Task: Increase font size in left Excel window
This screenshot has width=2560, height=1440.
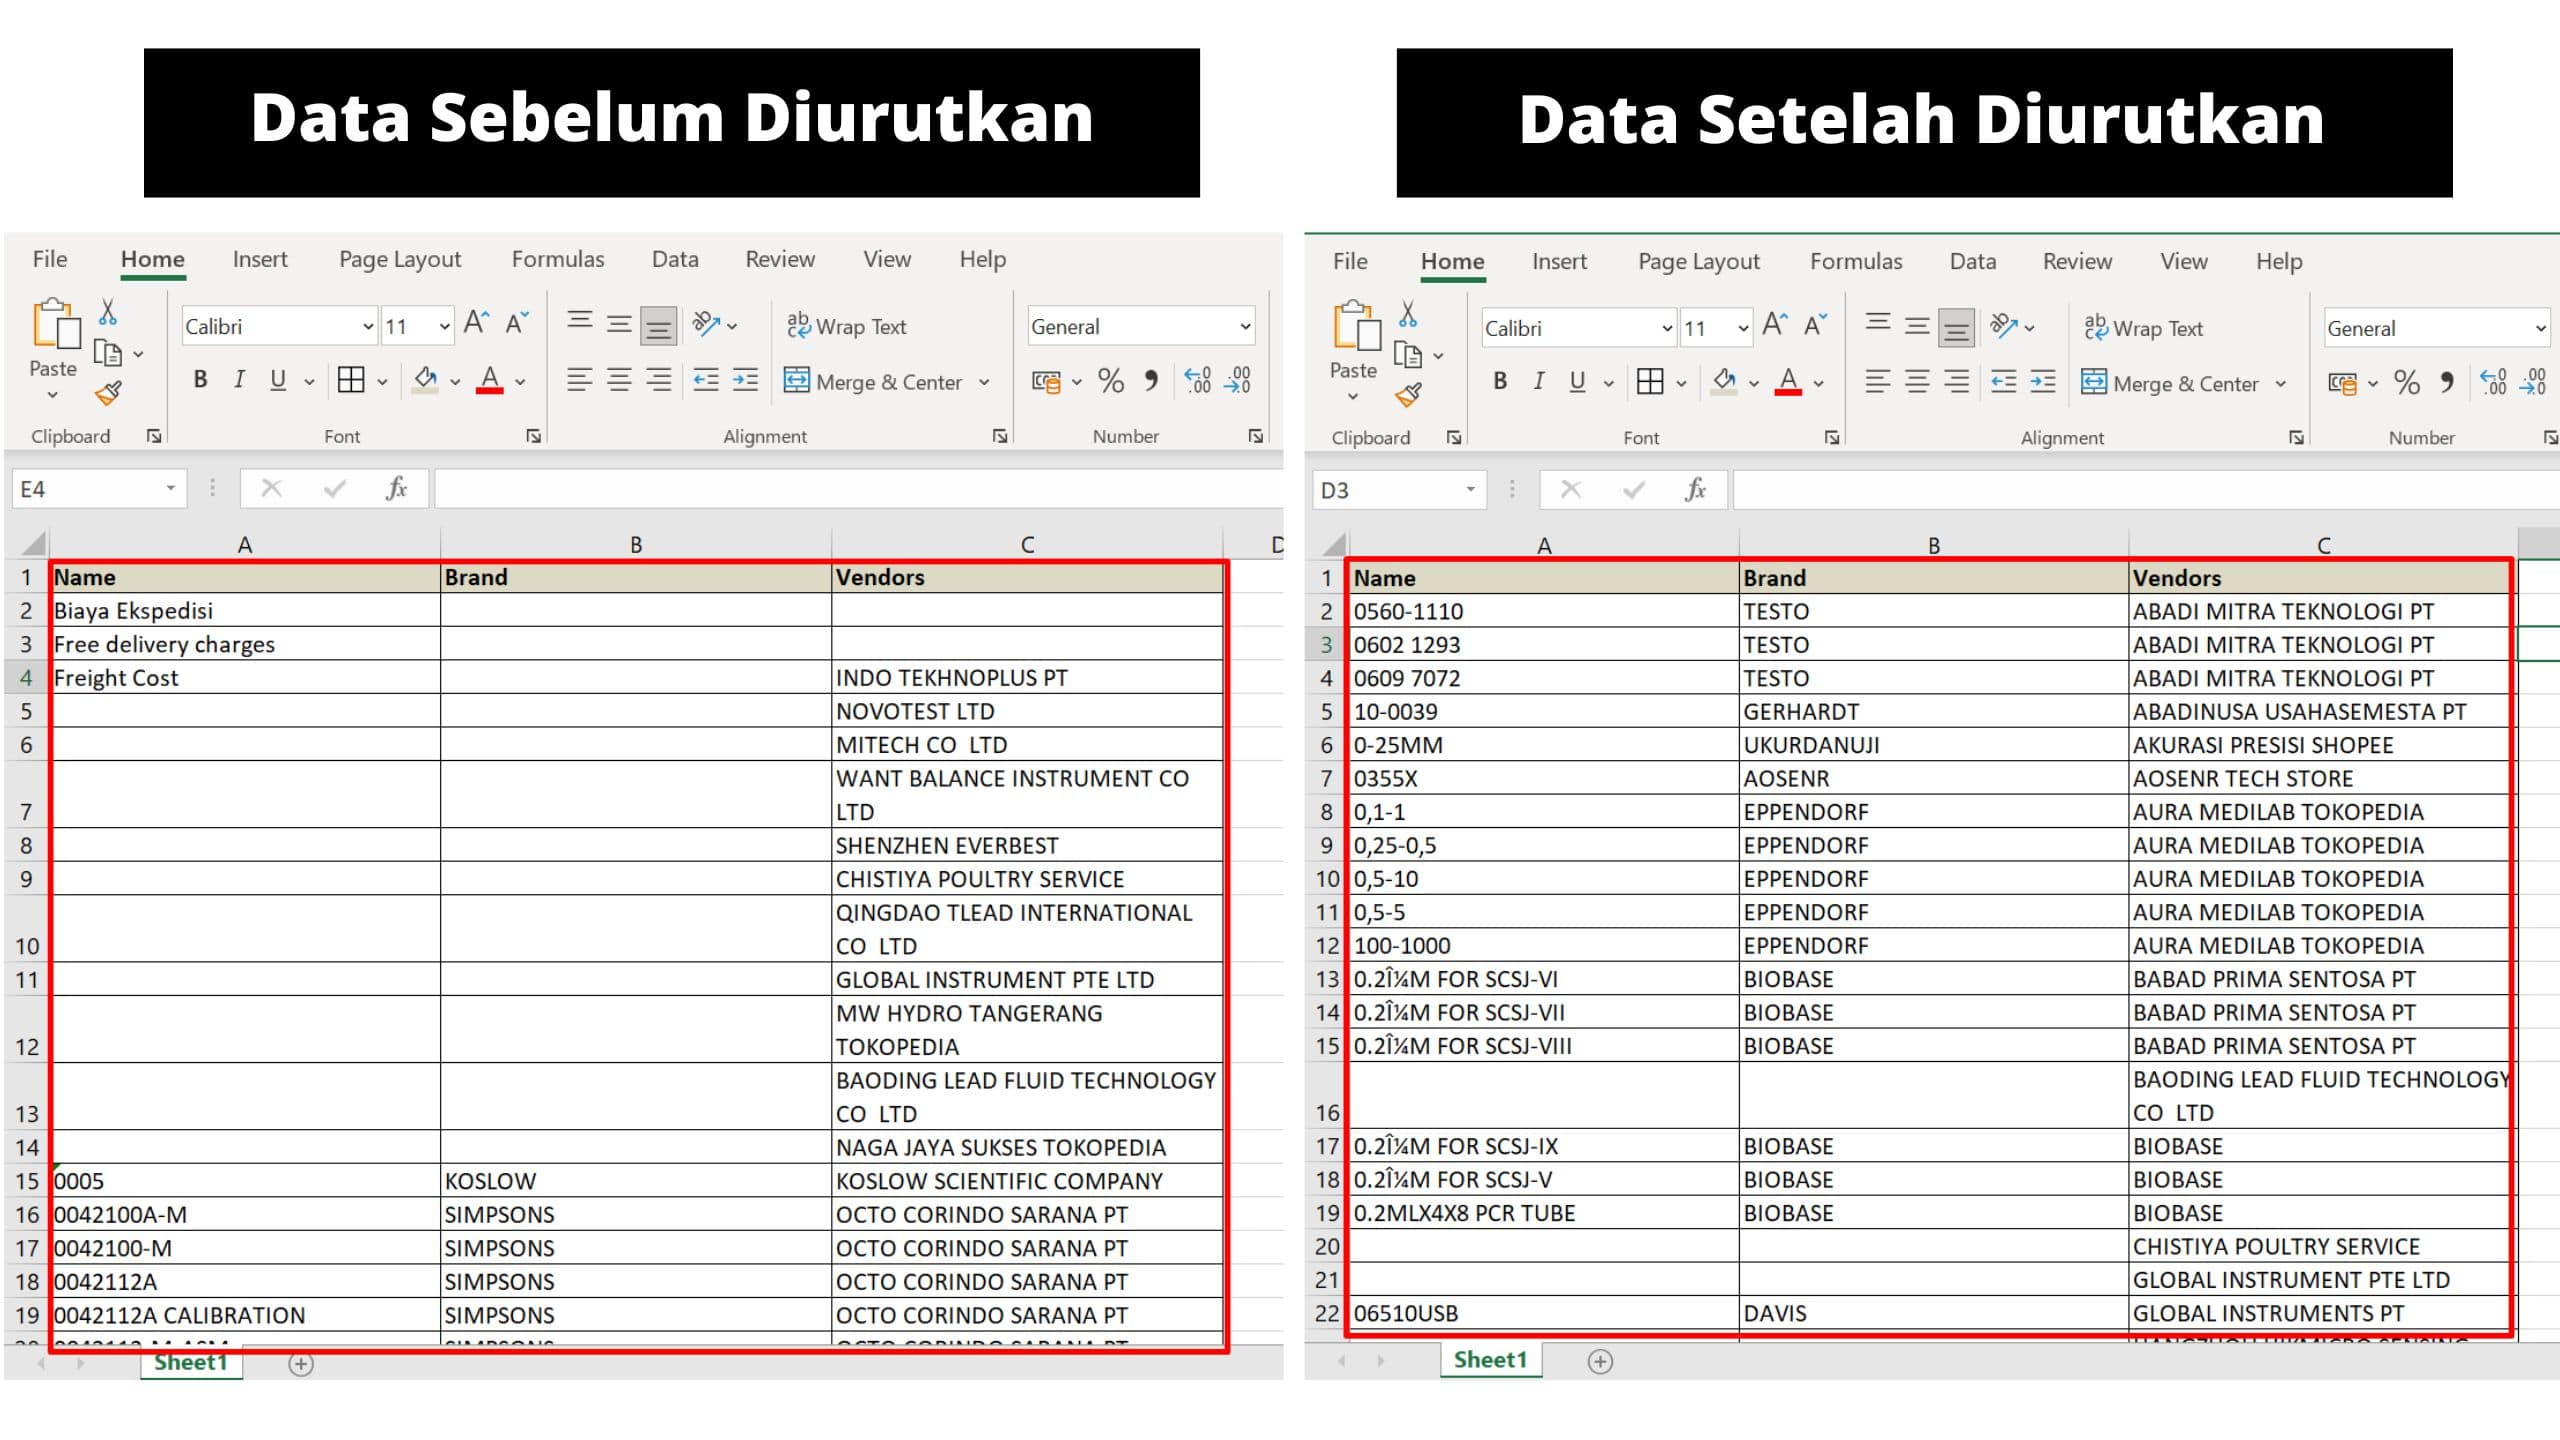Action: click(x=476, y=323)
